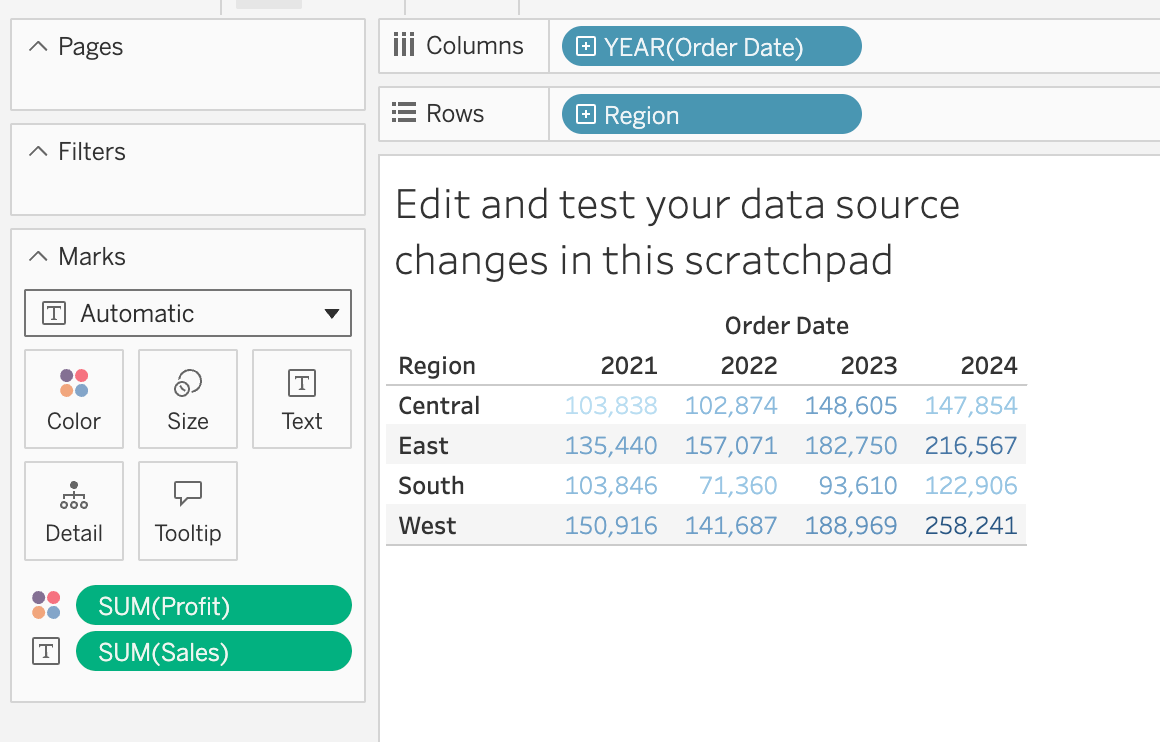This screenshot has width=1160, height=742.
Task: Expand the Region pill hierarchy
Action: click(585, 114)
